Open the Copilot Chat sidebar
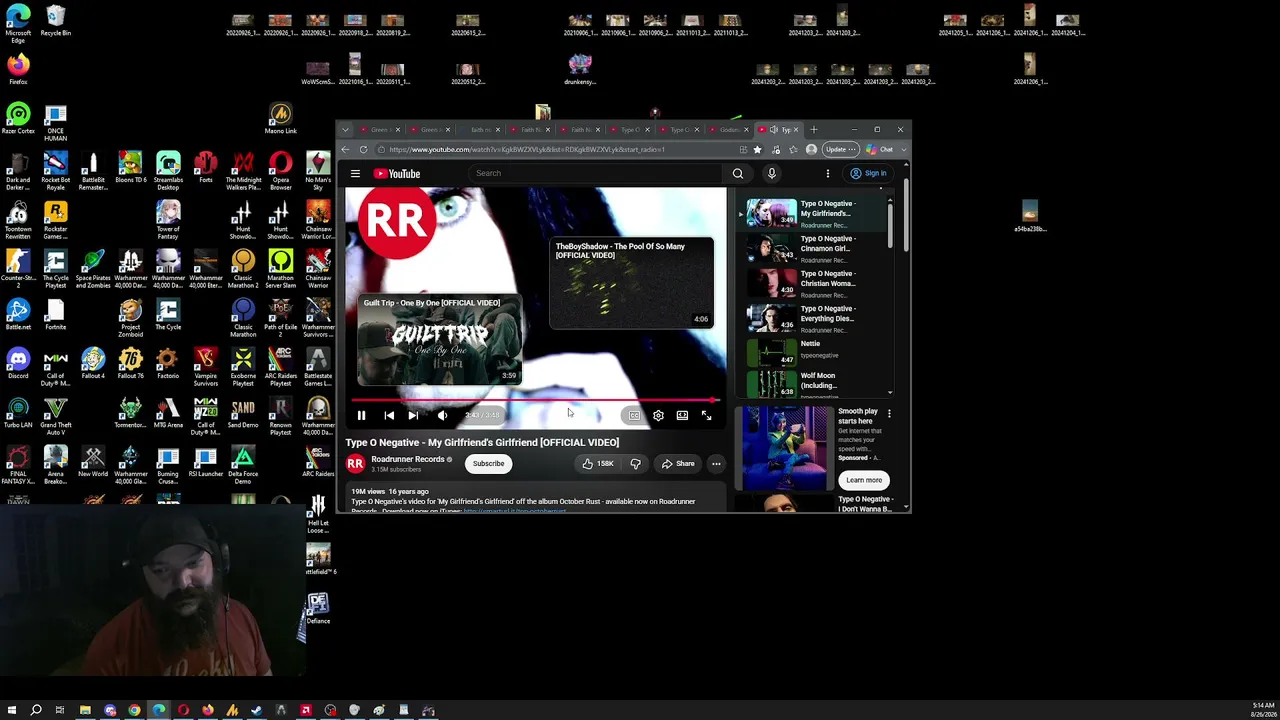 [x=880, y=149]
